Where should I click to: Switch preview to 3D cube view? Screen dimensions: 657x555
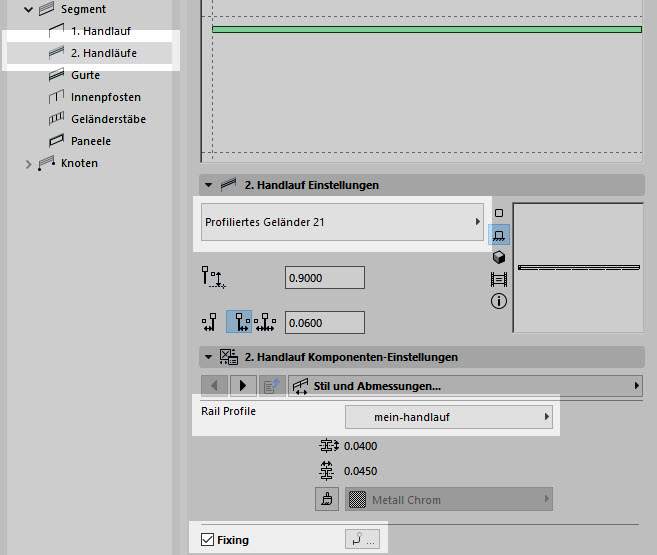tap(499, 257)
